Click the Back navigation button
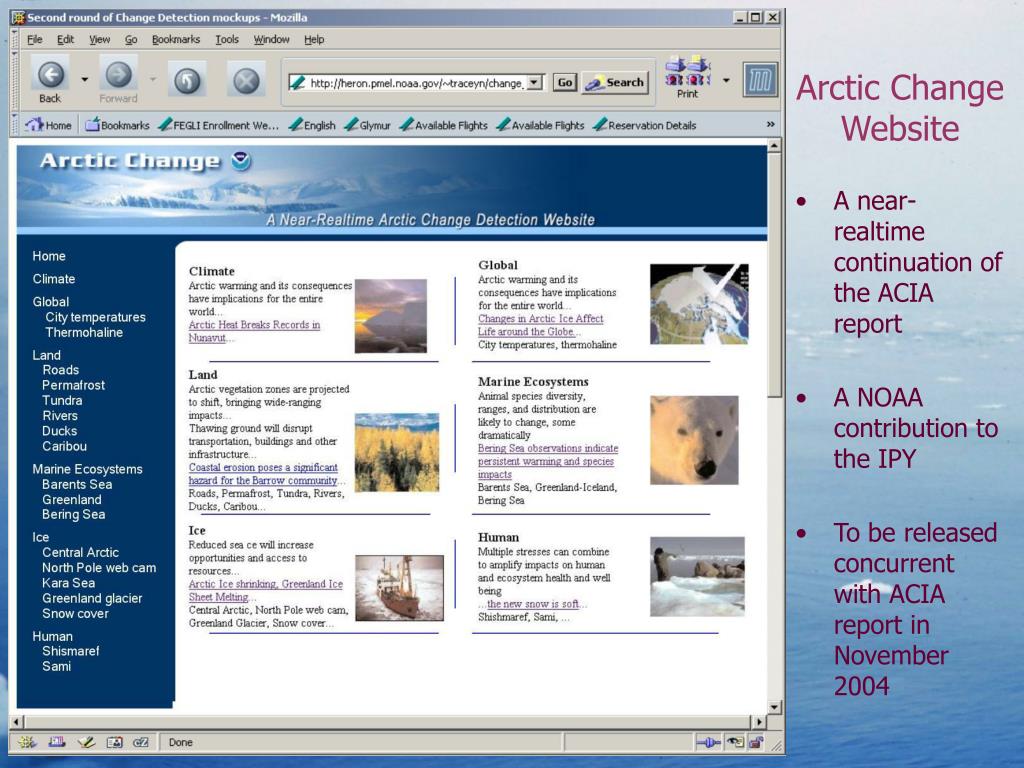Viewport: 1024px width, 768px height. click(50, 80)
